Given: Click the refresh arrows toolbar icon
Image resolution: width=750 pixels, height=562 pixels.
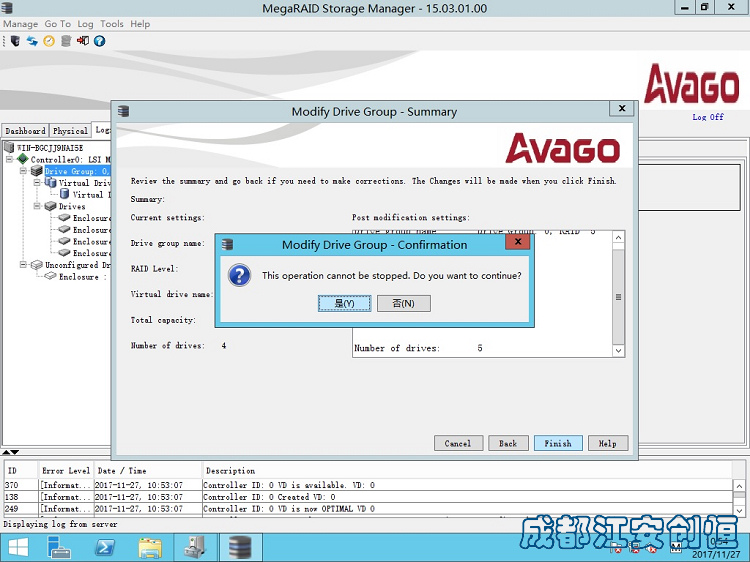Looking at the screenshot, I should [x=32, y=41].
